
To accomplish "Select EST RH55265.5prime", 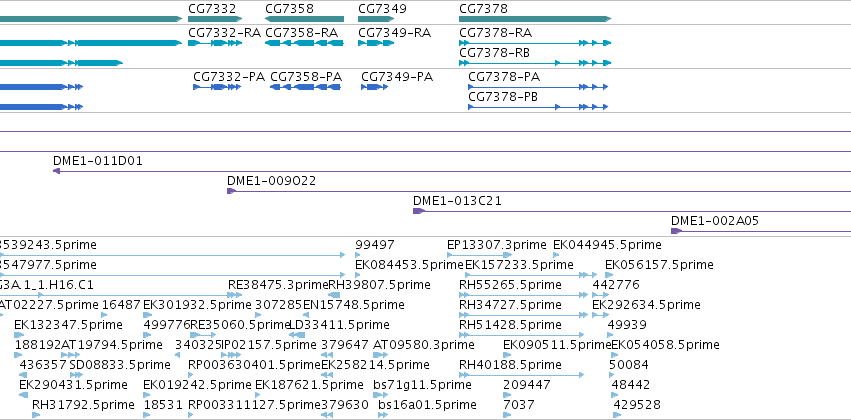I will point(510,285).
